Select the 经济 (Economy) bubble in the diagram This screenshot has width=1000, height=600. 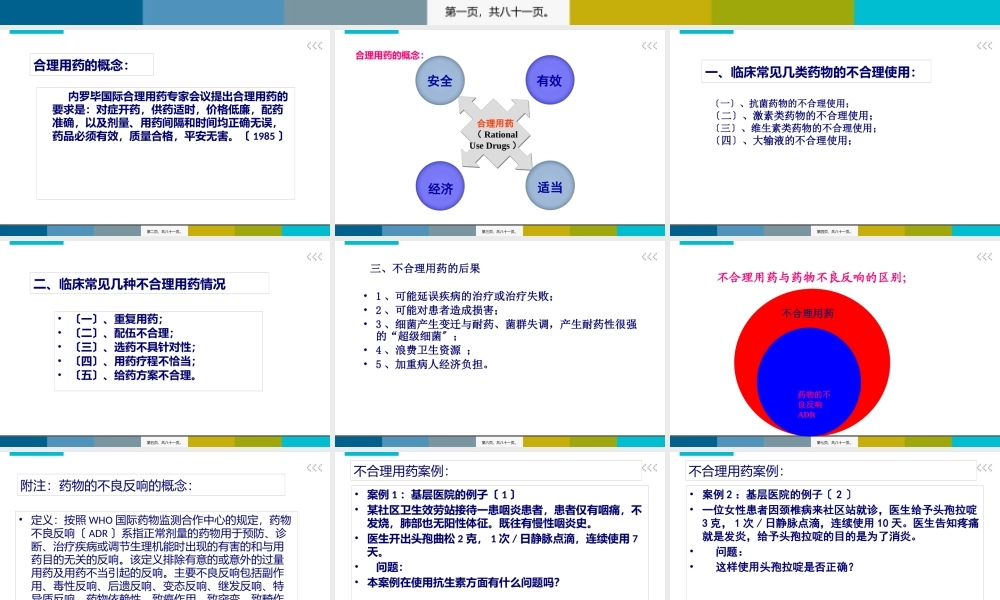(x=439, y=186)
